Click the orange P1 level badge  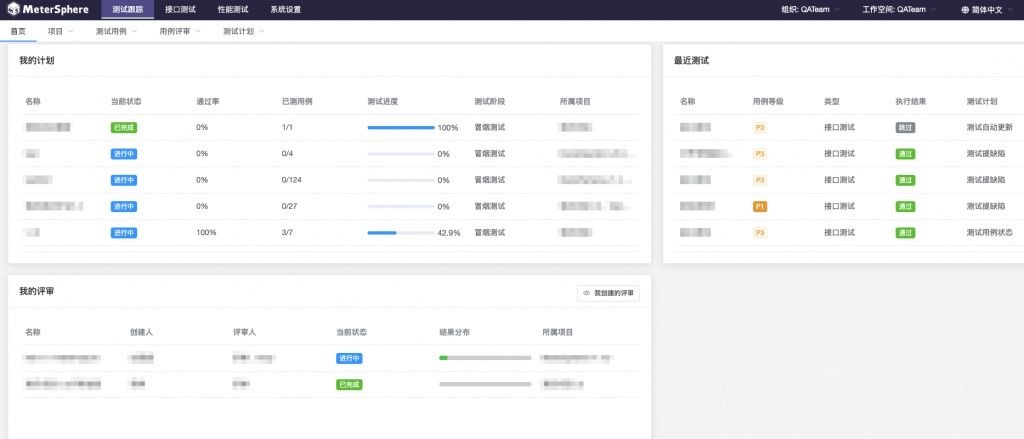click(760, 206)
